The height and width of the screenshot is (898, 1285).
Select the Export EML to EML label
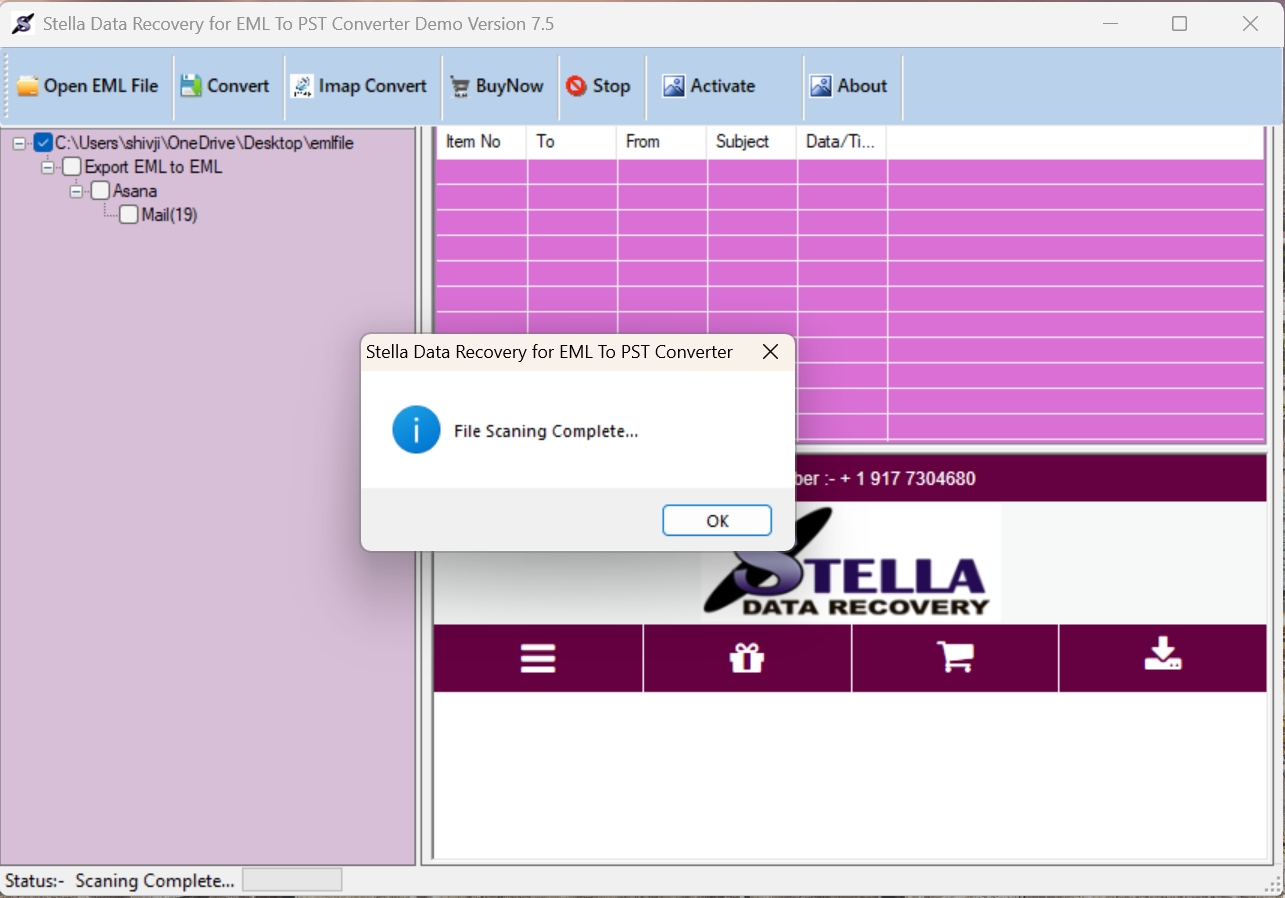click(x=153, y=167)
